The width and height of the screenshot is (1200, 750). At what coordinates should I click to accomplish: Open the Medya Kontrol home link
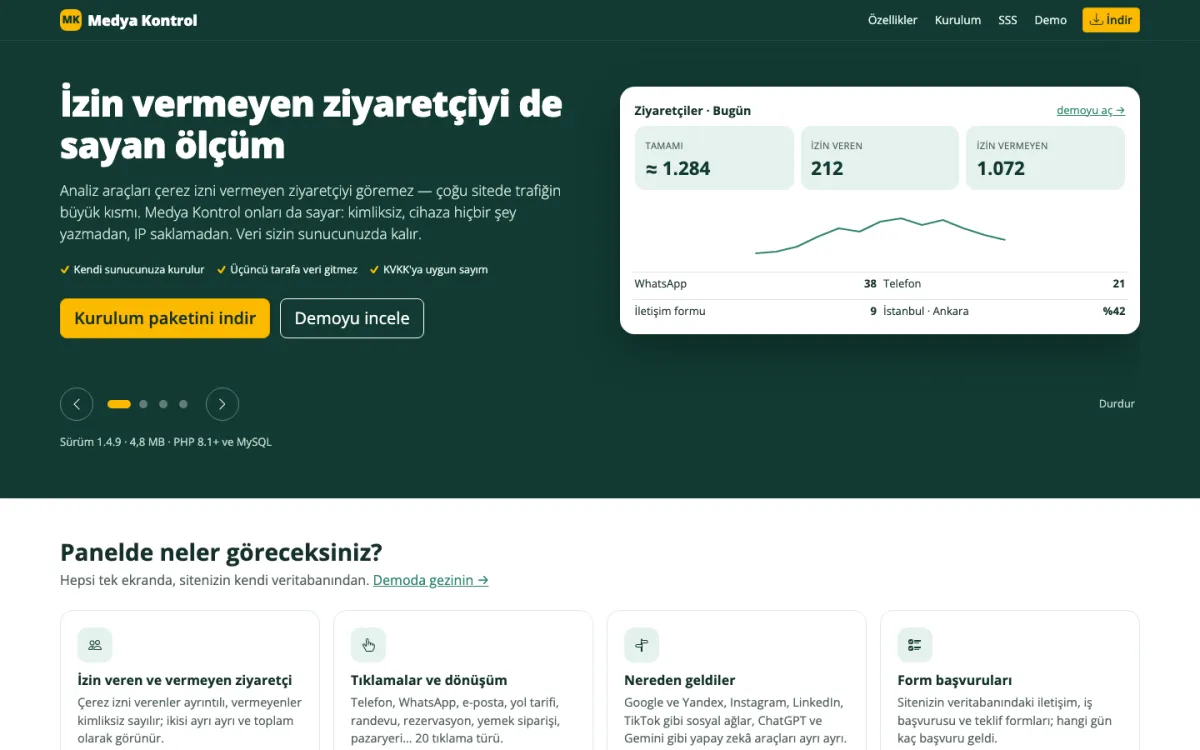[x=129, y=20]
